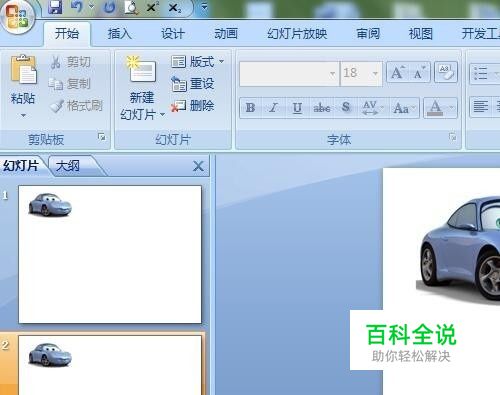Switch to the 幻灯片 pane tab
500x395 pixels.
point(21,166)
